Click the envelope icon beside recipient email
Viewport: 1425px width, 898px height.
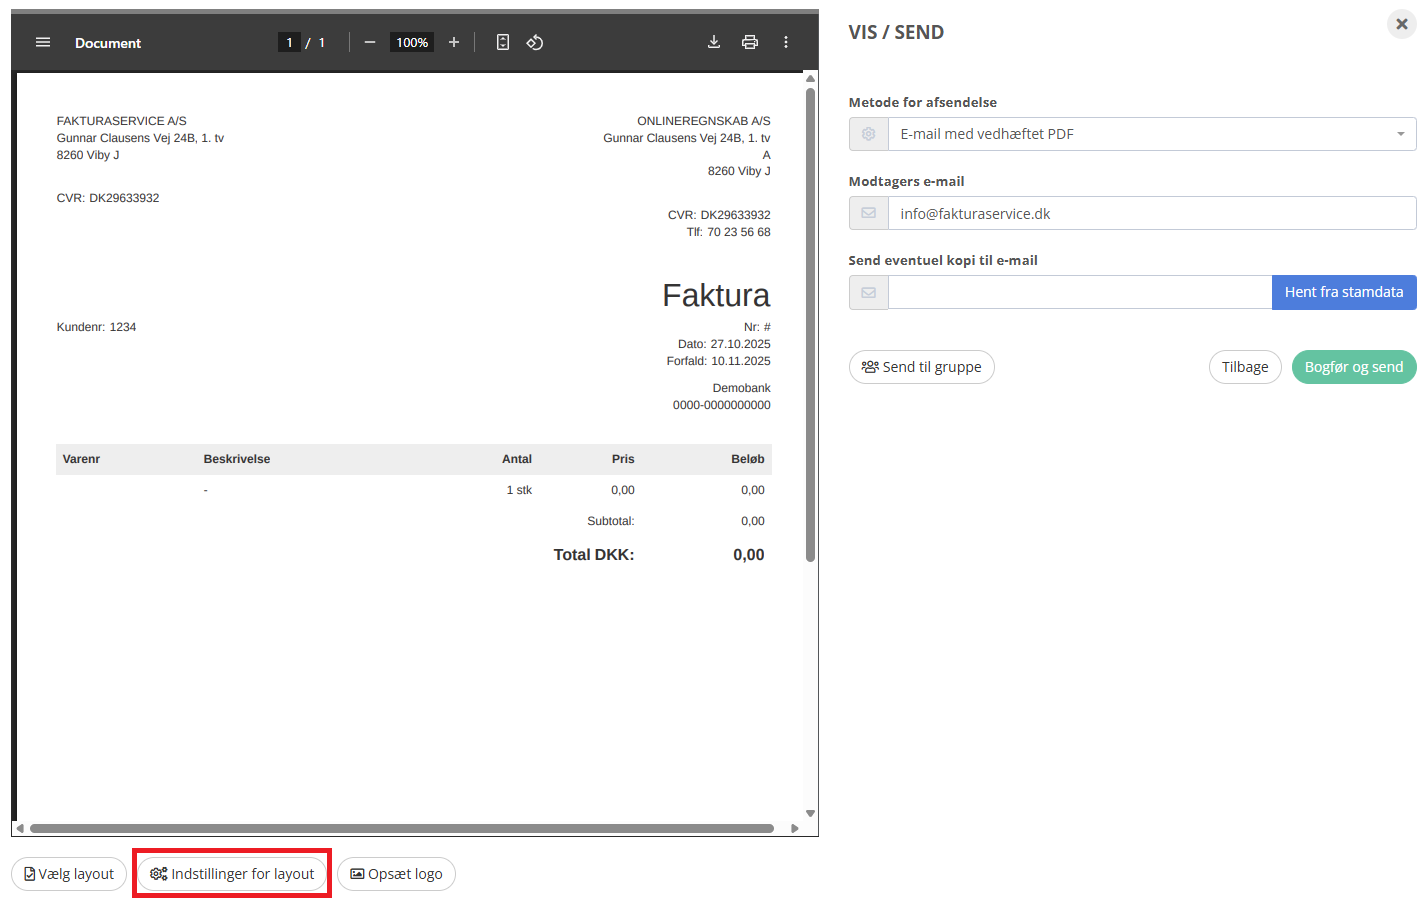pyautogui.click(x=867, y=213)
